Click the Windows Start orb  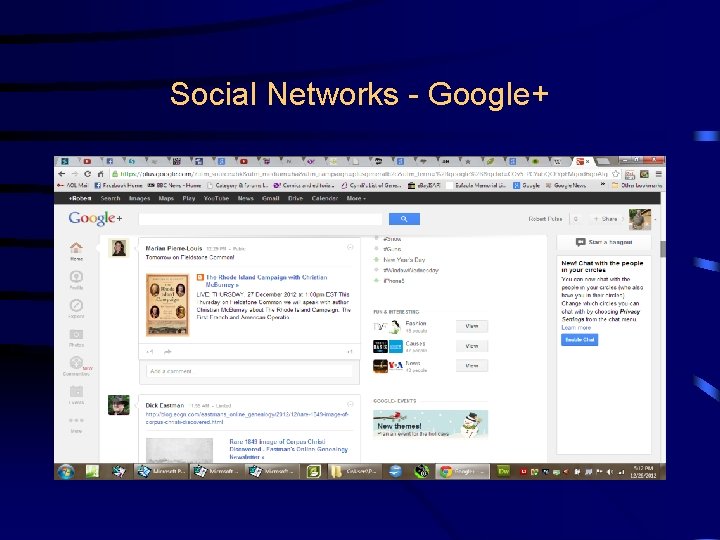point(66,472)
